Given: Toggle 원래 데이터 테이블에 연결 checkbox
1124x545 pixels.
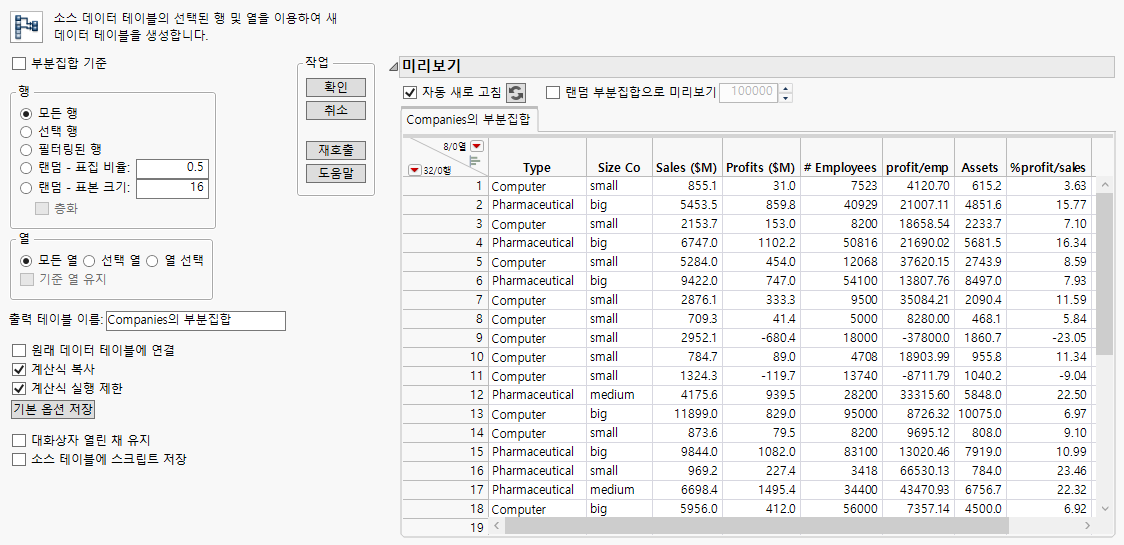Looking at the screenshot, I should point(20,350).
